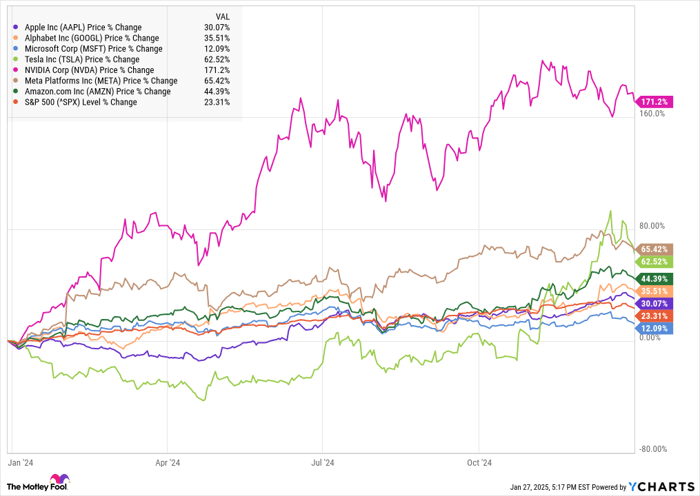Click the 44.39% Amazon end-value badge
700x496 pixels.
tap(656, 277)
